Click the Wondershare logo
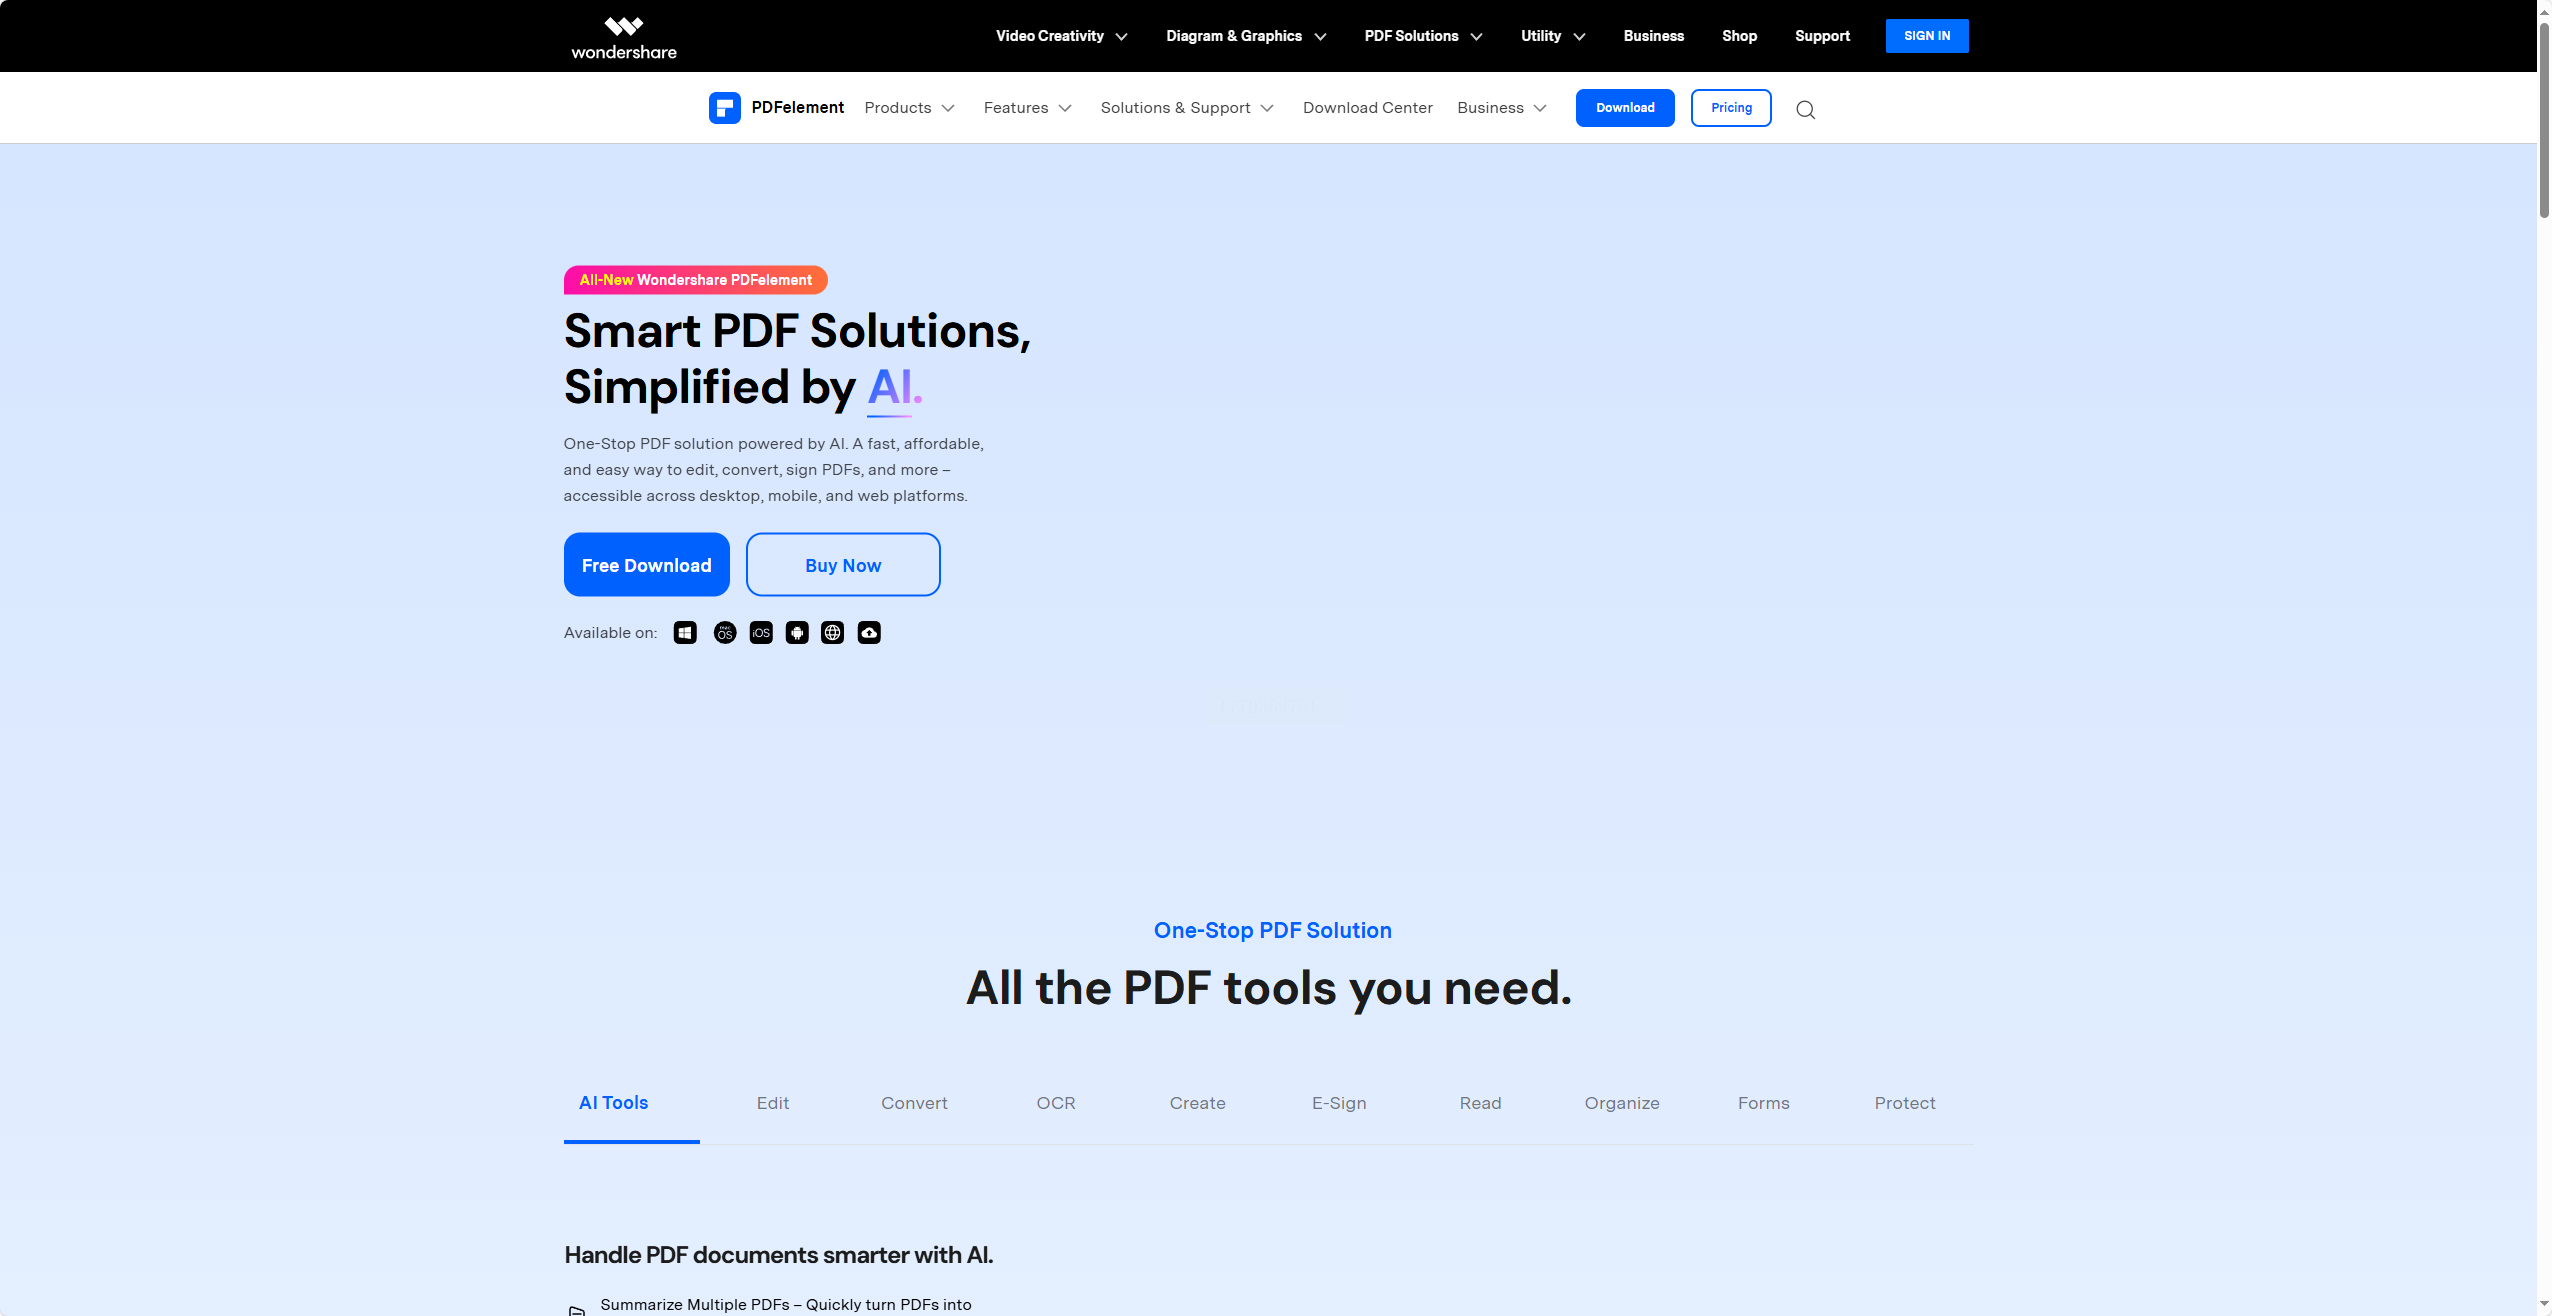The image size is (2552, 1316). [x=624, y=37]
